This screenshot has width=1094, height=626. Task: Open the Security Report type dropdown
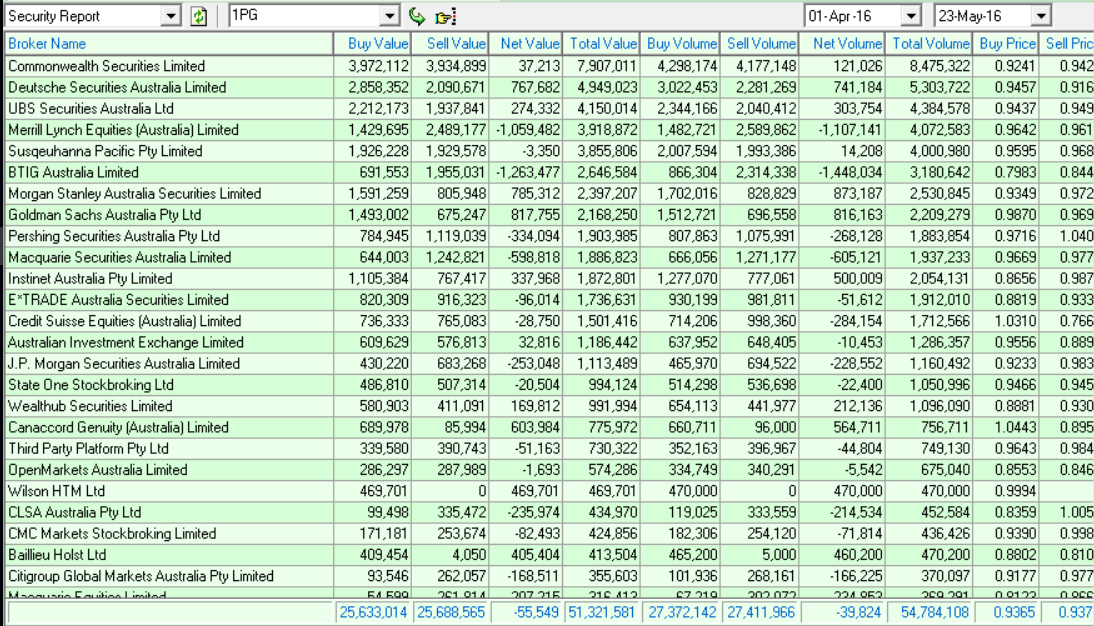coord(170,16)
